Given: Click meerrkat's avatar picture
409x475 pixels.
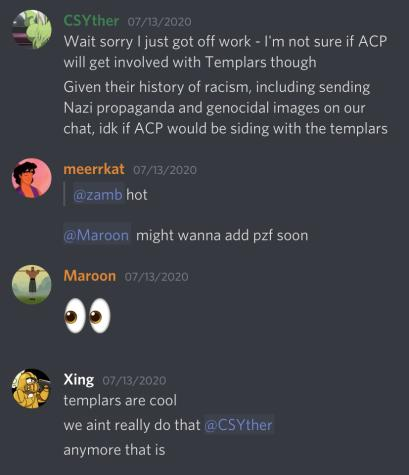Looking at the screenshot, I should [32, 178].
